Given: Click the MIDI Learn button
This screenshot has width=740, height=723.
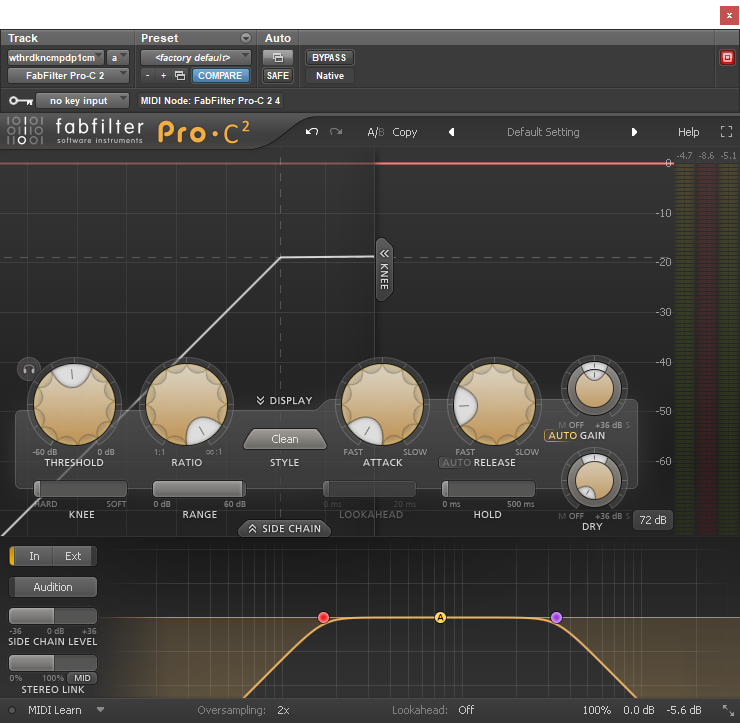Looking at the screenshot, I should pos(55,710).
